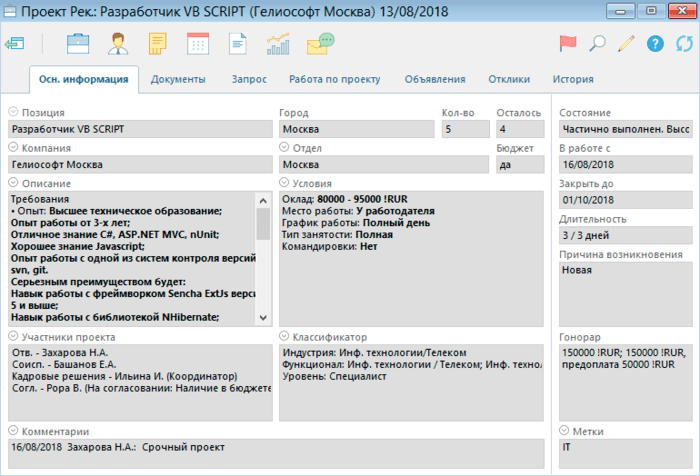
Task: Open the calendar toolbar icon
Action: [198, 44]
